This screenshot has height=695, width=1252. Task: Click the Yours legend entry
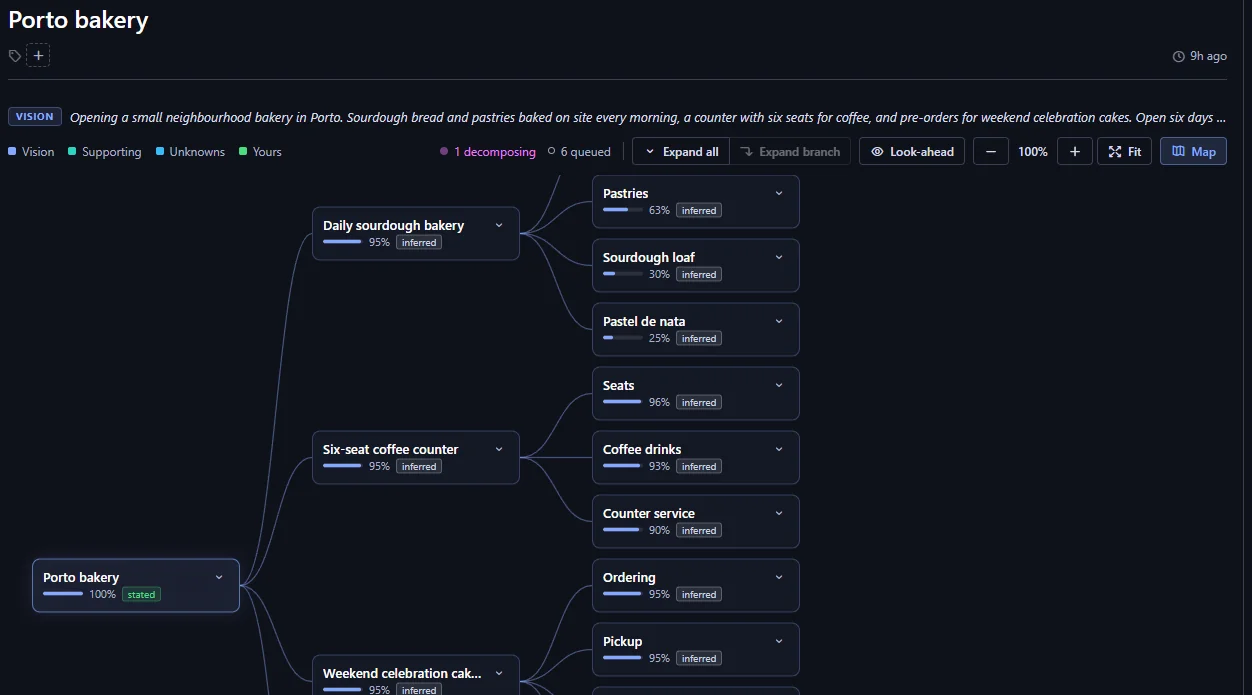click(260, 152)
